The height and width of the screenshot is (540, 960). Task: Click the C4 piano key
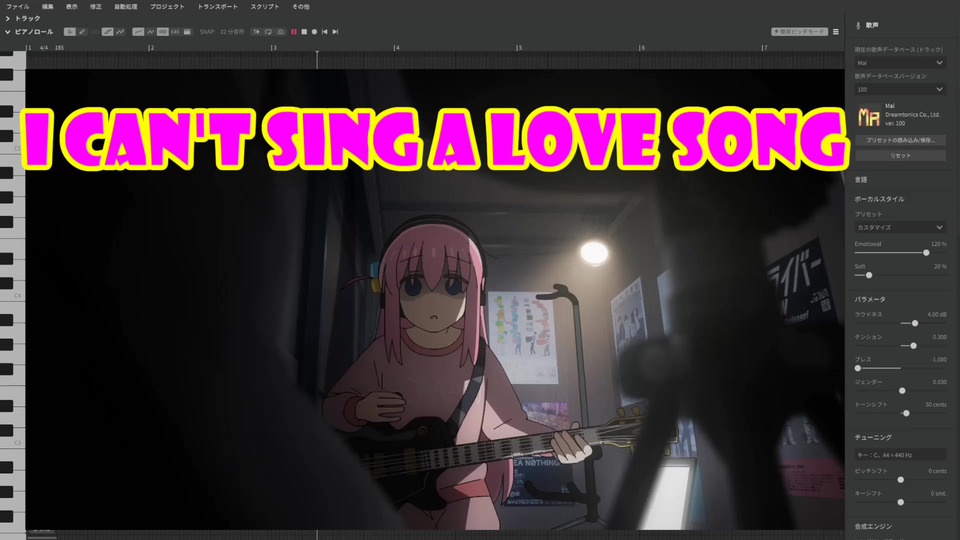(12, 295)
